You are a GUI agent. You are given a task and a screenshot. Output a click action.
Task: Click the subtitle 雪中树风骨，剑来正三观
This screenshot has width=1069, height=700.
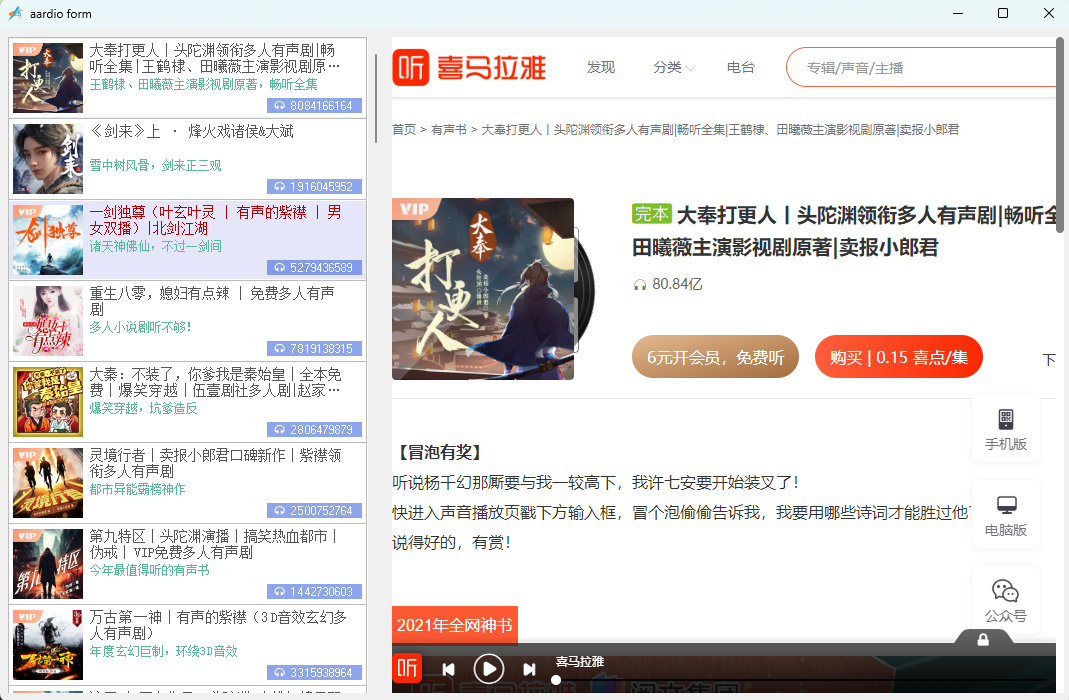point(155,166)
